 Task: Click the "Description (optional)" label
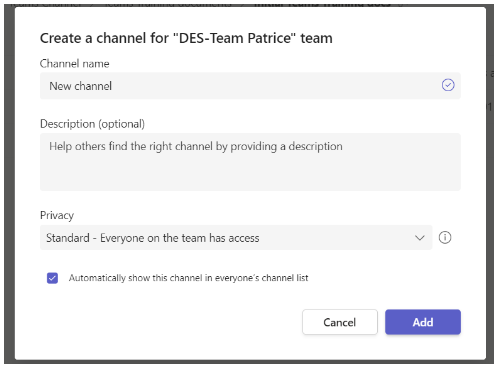(x=92, y=124)
